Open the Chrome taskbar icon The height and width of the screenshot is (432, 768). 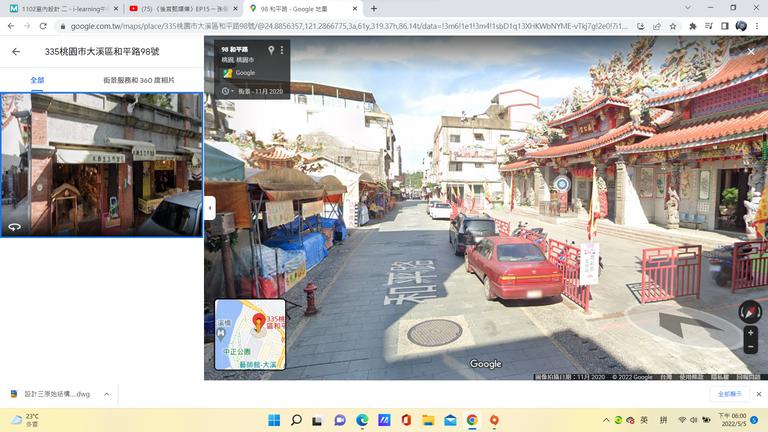[x=472, y=420]
